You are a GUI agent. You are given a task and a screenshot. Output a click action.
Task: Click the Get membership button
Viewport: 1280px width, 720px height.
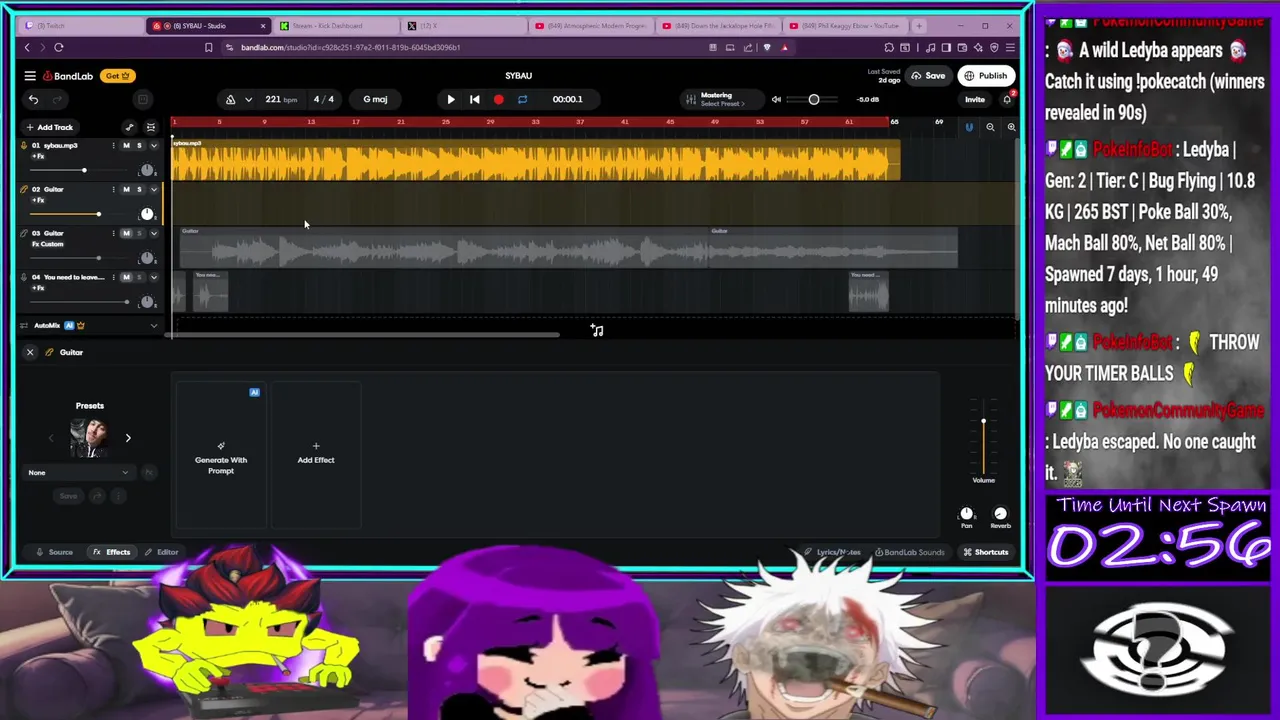point(118,76)
